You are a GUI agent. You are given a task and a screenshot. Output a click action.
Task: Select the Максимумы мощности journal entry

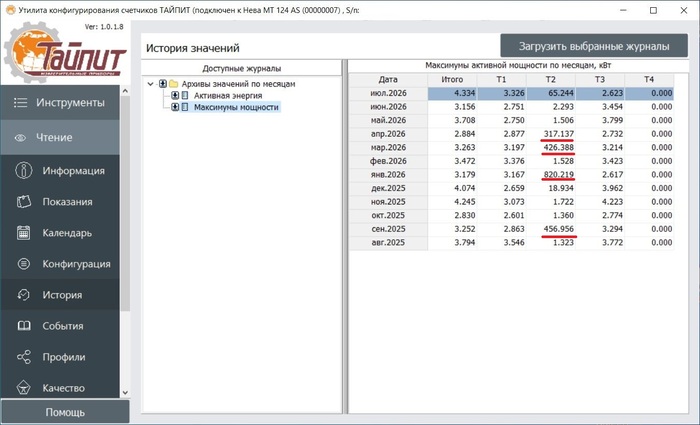click(x=236, y=107)
